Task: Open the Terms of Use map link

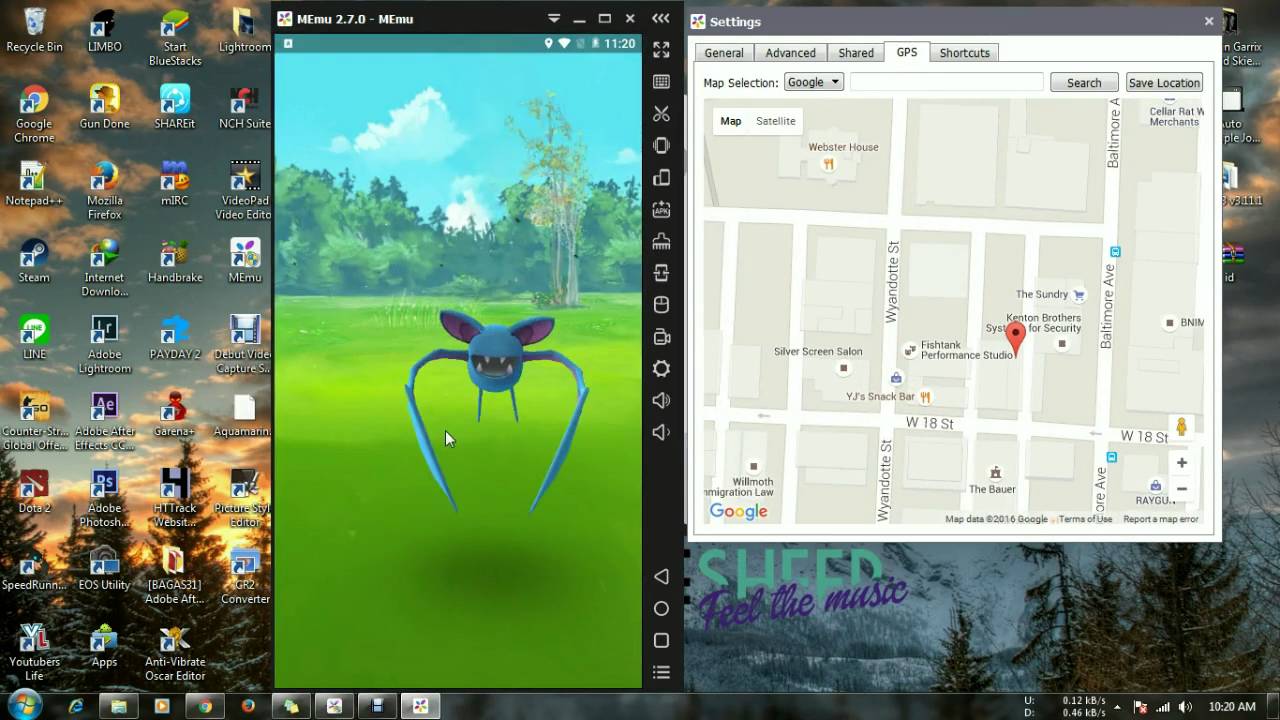Action: pyautogui.click(x=1085, y=519)
